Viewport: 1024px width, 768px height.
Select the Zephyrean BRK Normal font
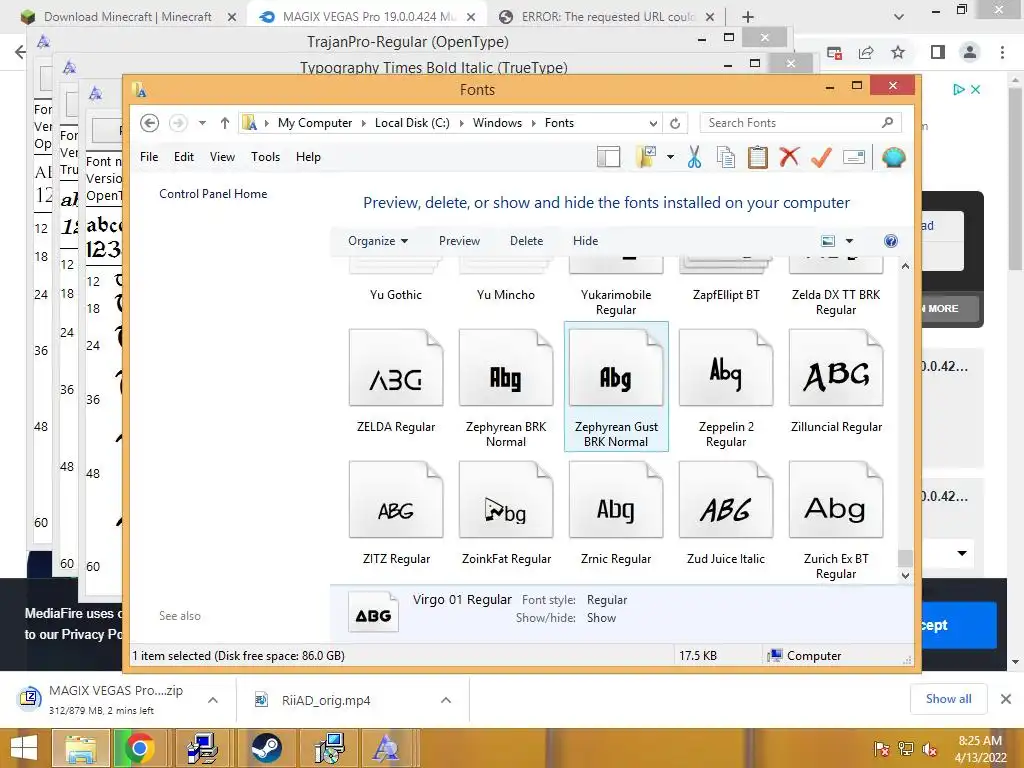[x=506, y=387]
